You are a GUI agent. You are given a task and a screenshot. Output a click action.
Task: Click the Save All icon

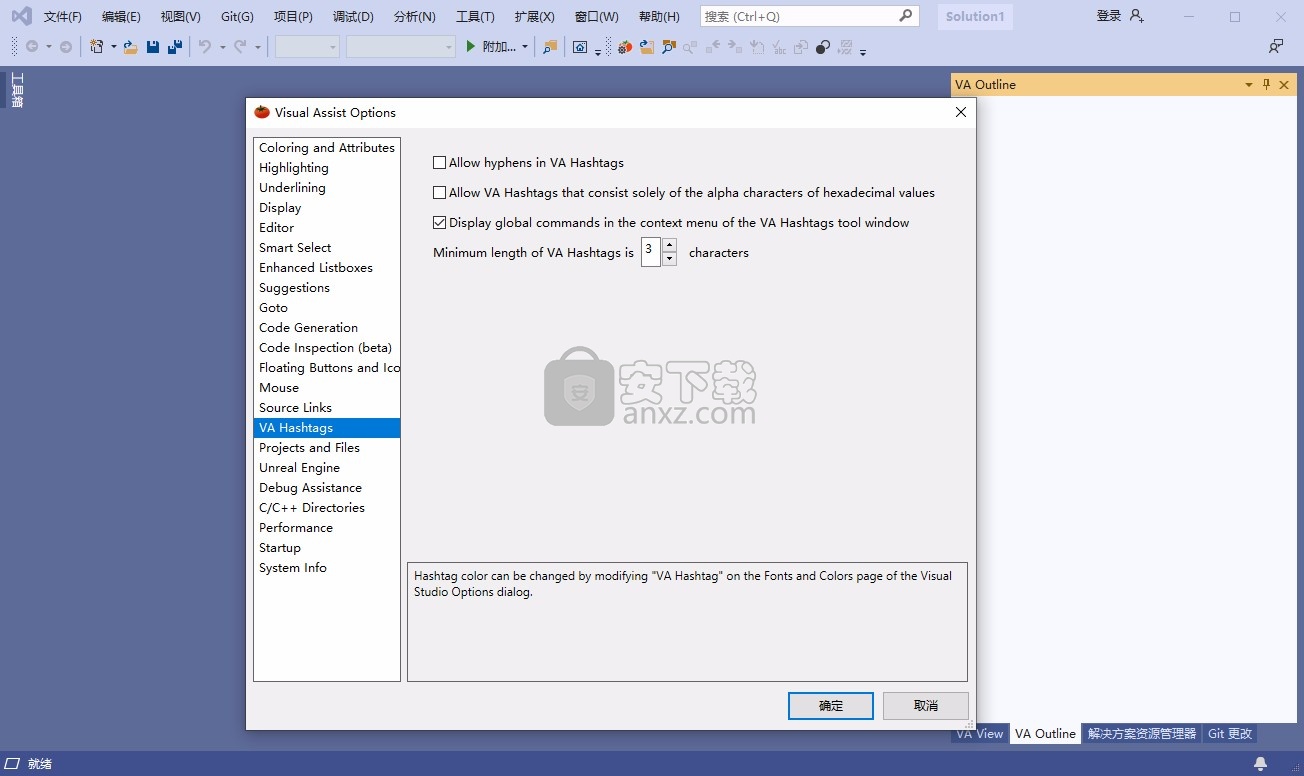[175, 46]
